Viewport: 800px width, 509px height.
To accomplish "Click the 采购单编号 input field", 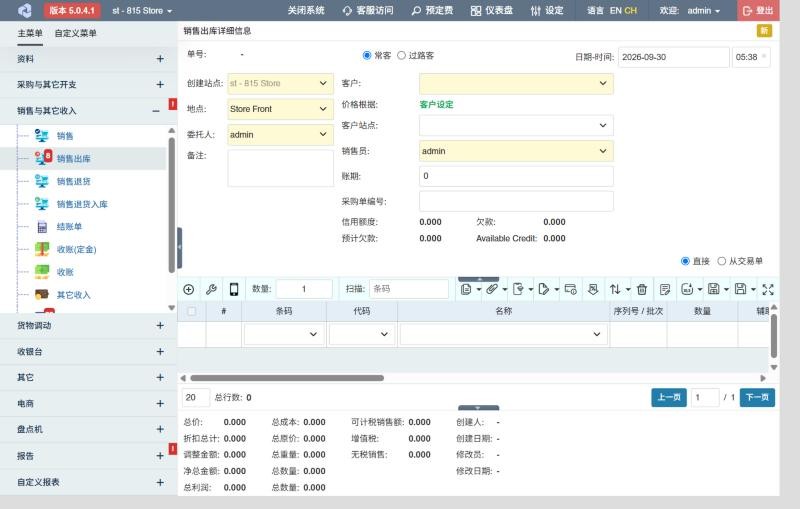I will pos(516,201).
